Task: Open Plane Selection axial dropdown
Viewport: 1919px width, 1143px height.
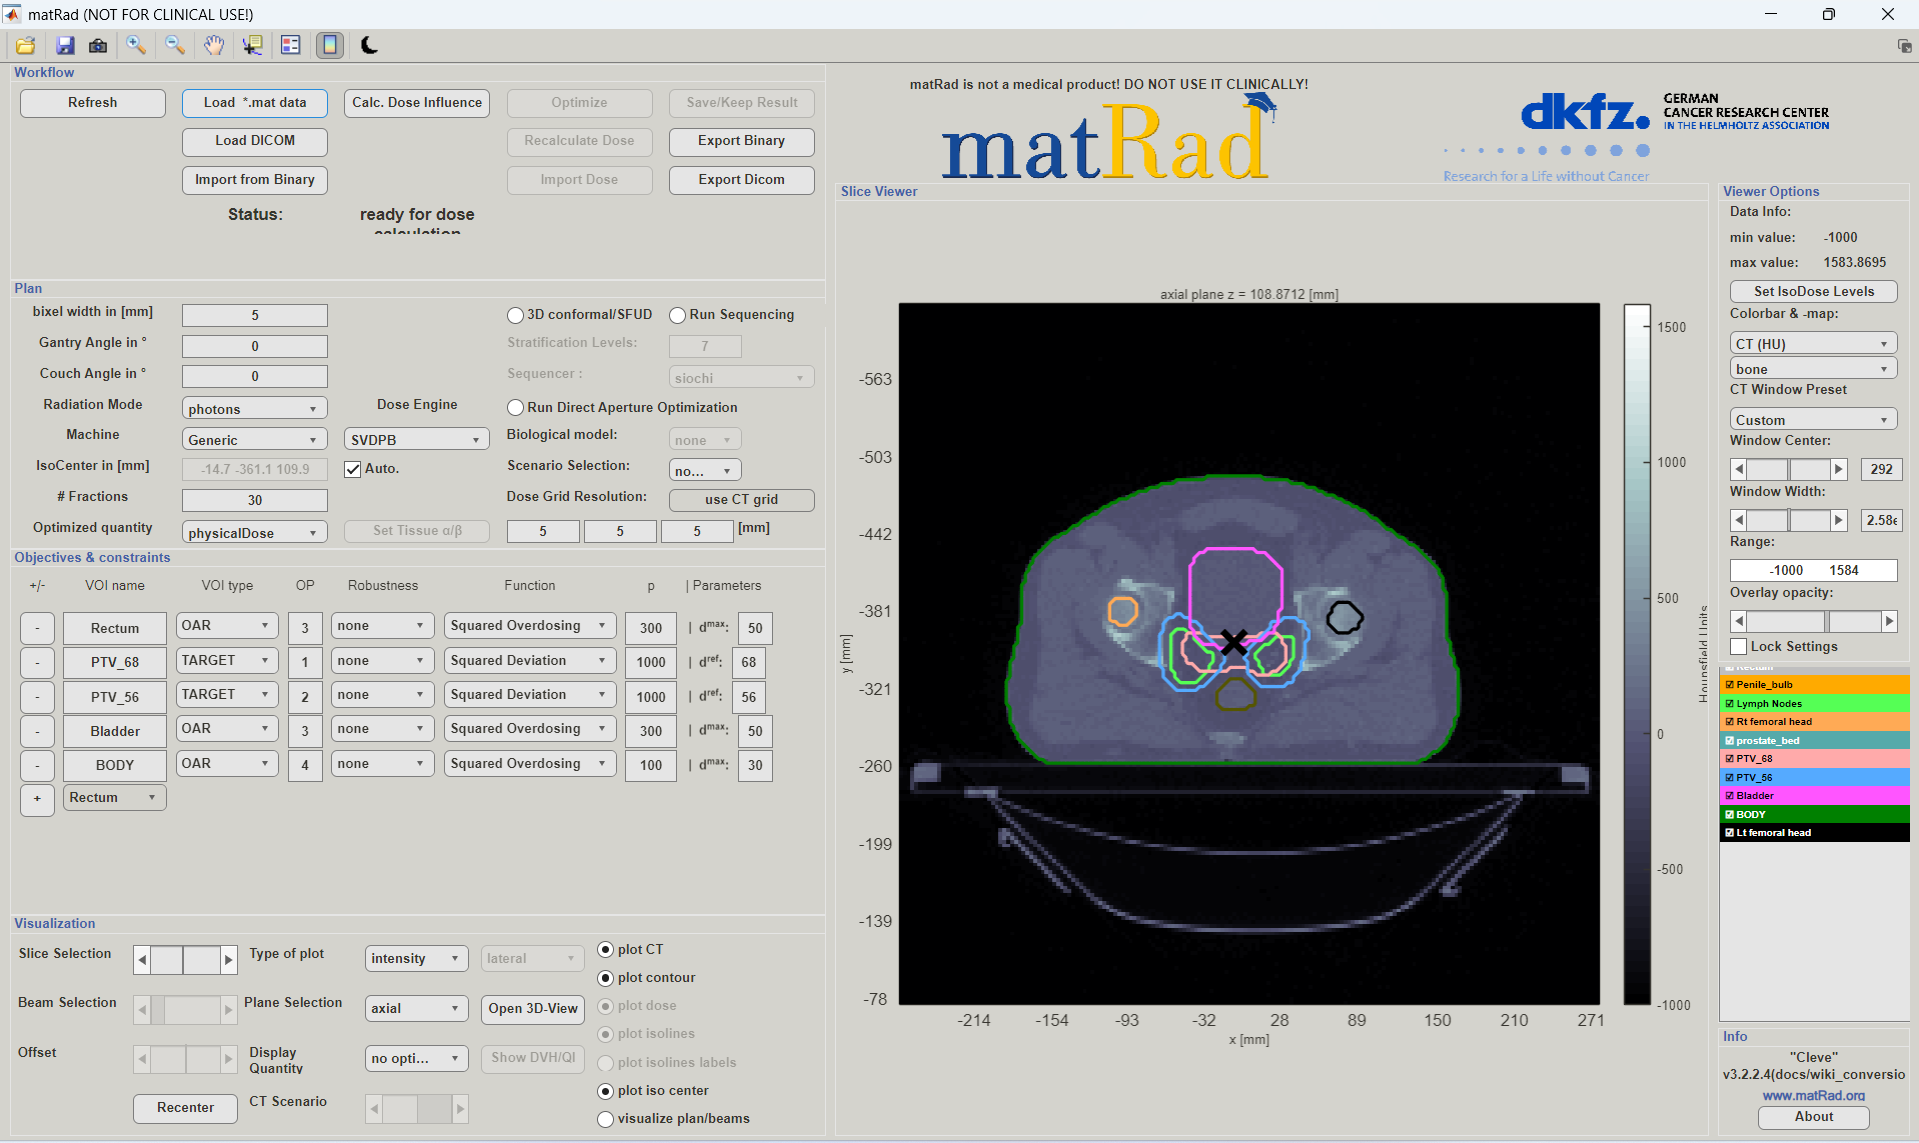Action: point(416,1008)
